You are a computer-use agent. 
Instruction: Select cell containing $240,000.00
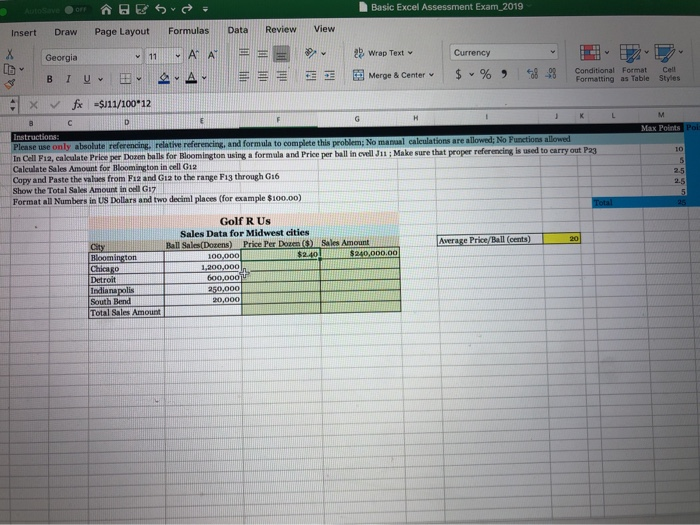click(x=360, y=253)
